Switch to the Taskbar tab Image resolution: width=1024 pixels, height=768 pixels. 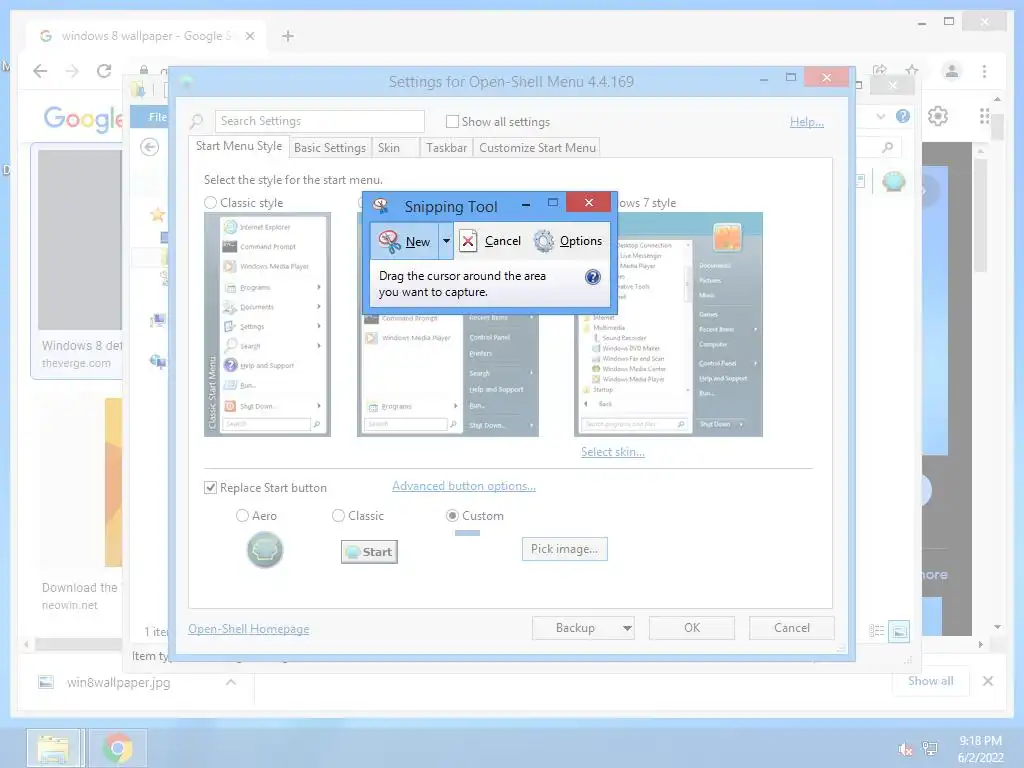point(447,148)
